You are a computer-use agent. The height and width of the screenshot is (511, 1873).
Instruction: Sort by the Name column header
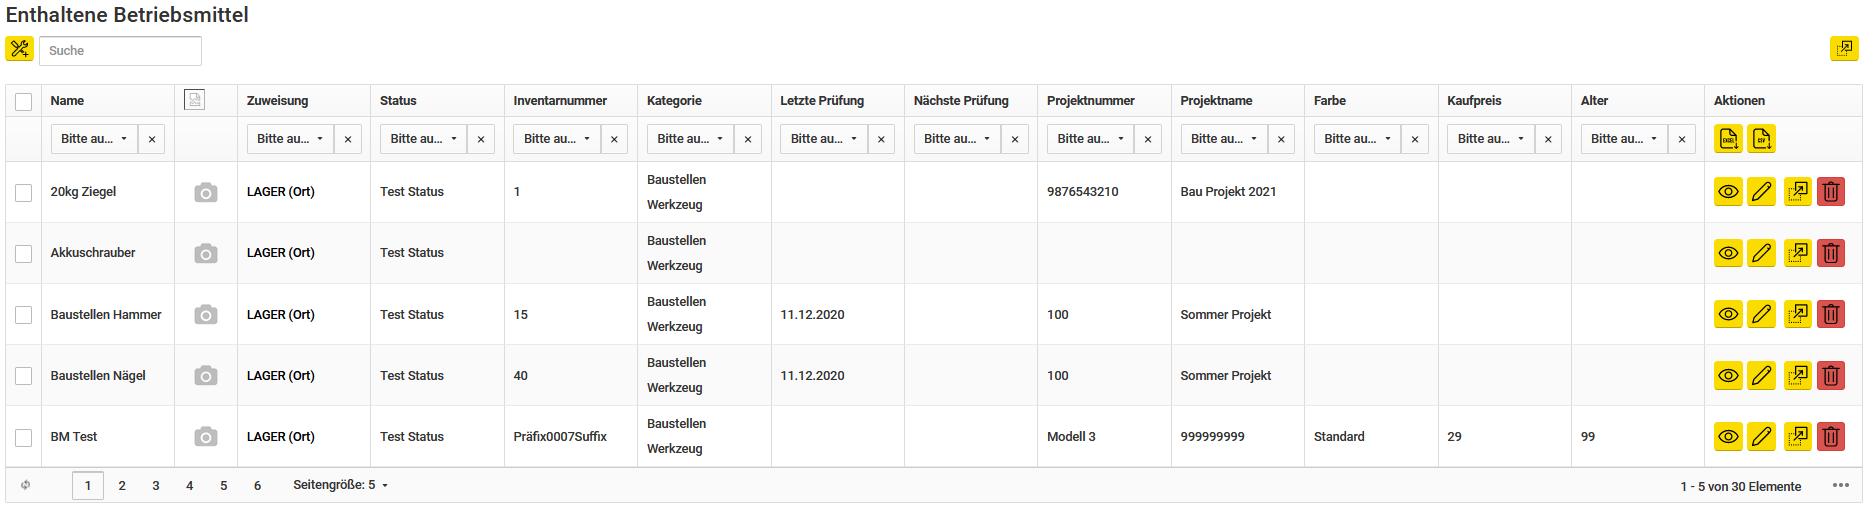[67, 101]
